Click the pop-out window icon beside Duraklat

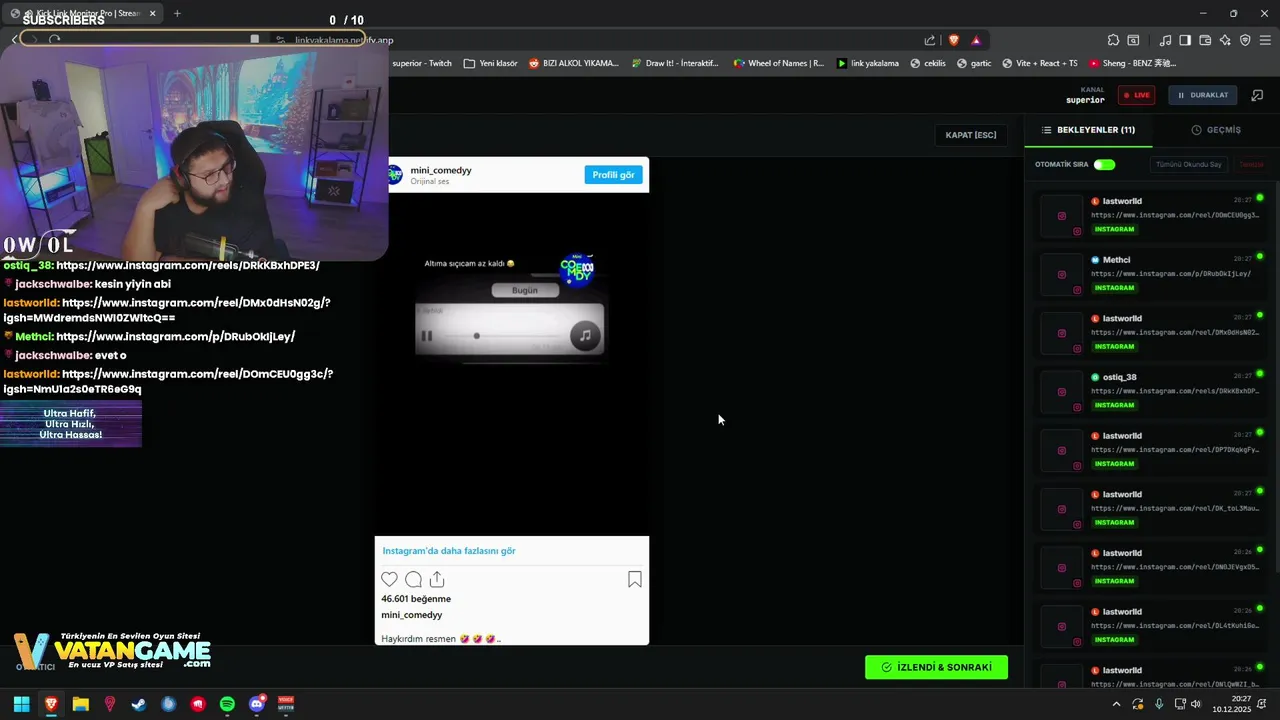(x=1257, y=95)
